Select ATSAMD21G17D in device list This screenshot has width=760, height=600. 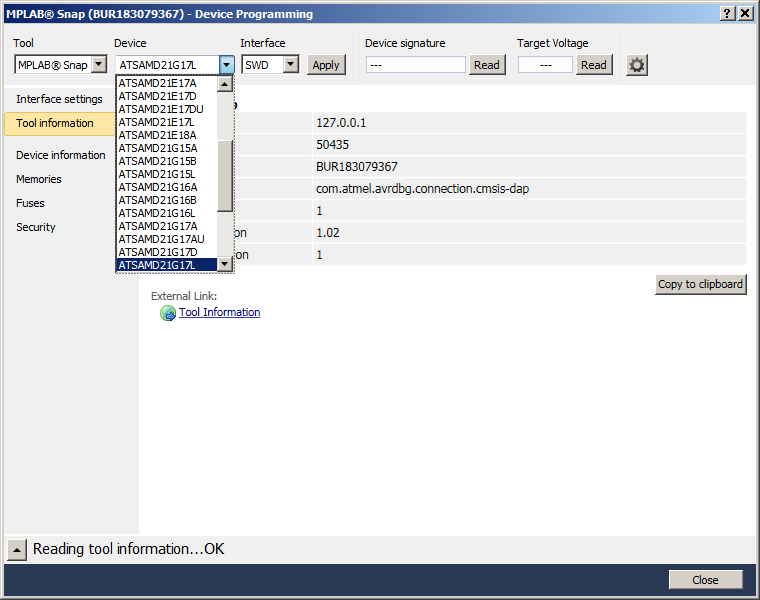click(x=167, y=253)
